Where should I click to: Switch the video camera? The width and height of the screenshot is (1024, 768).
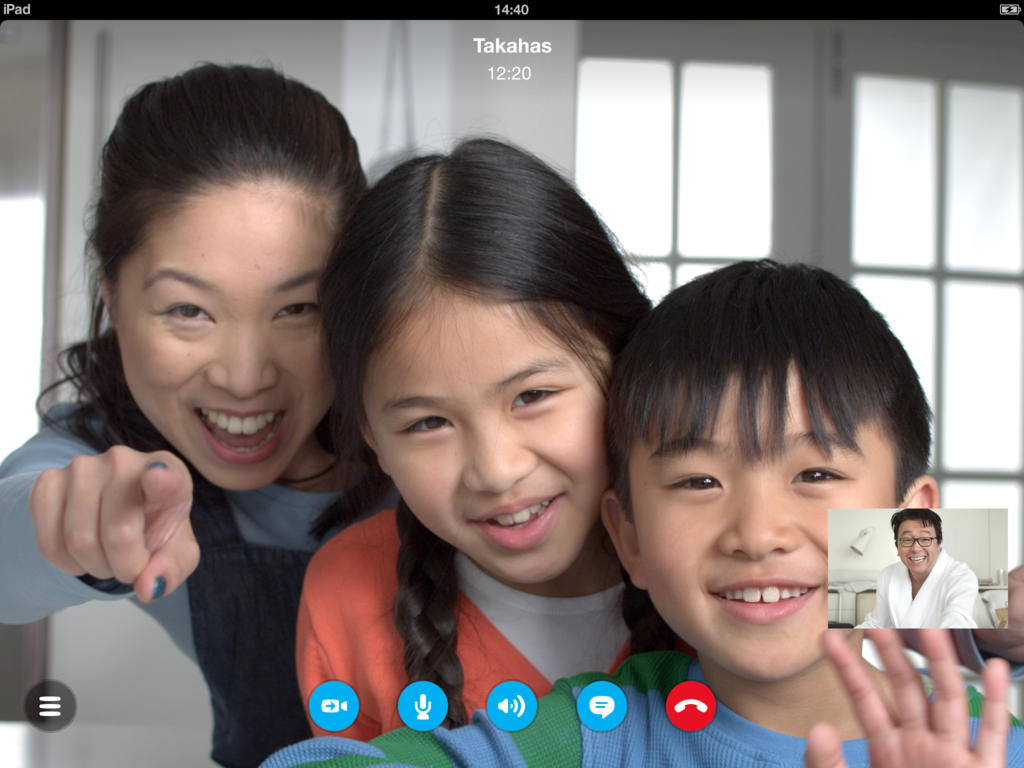(x=334, y=706)
